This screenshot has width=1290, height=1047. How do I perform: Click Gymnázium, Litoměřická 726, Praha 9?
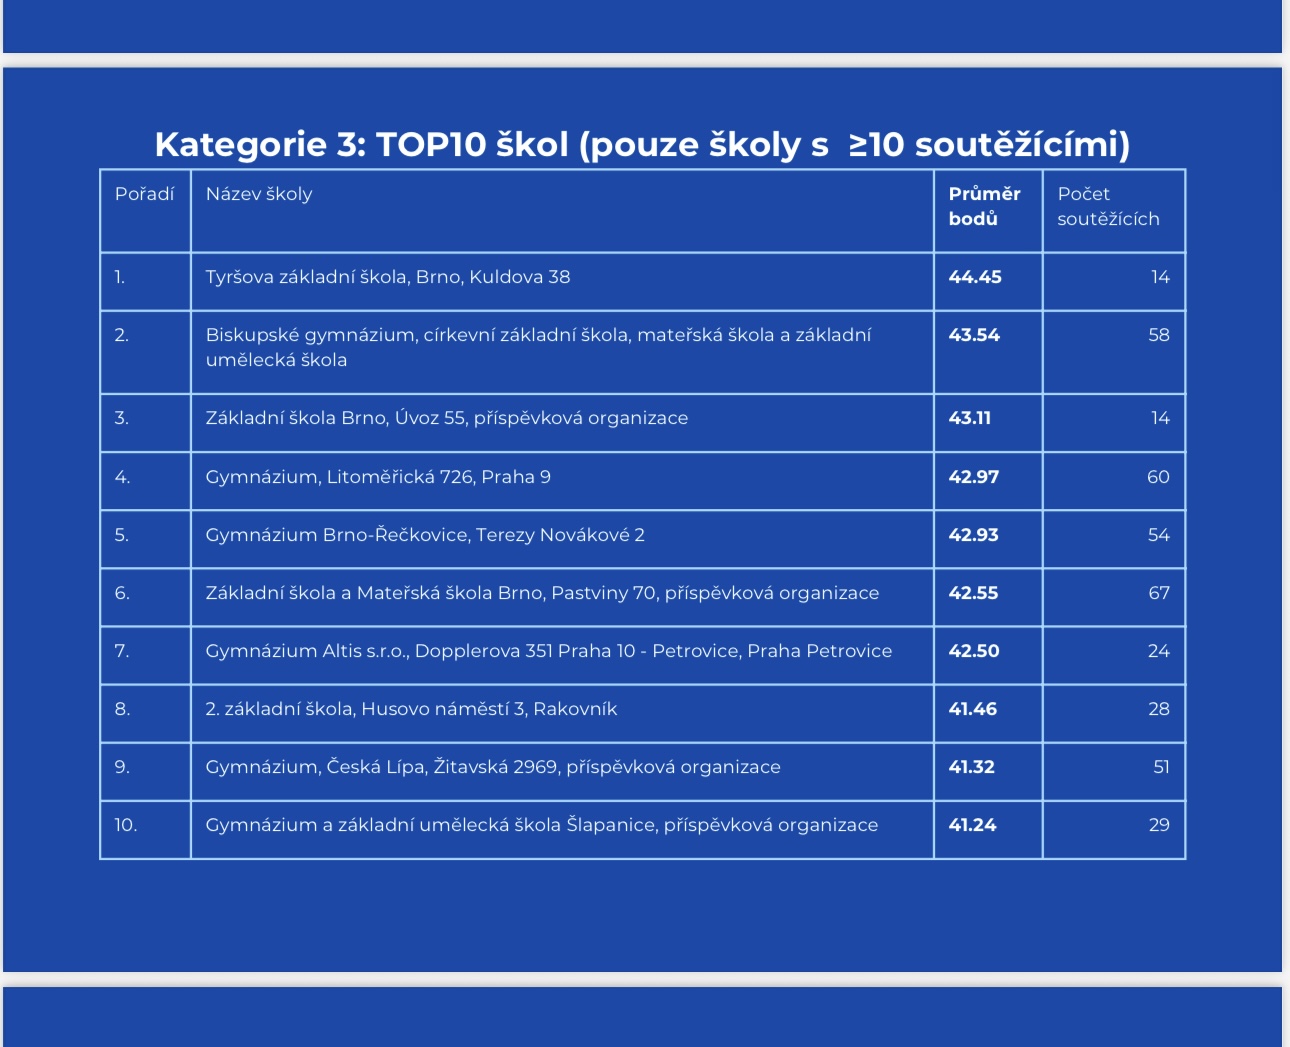(x=378, y=477)
